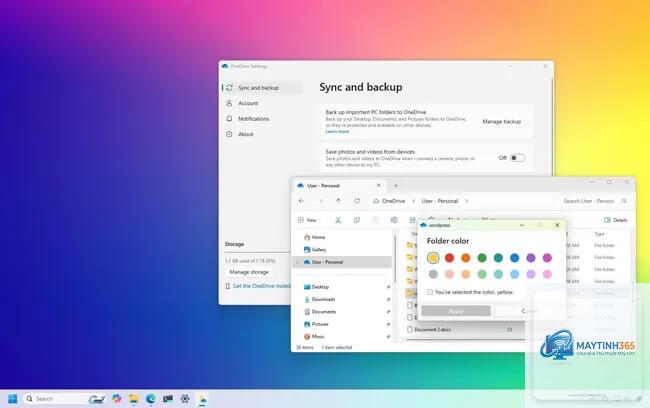Click cloud status icon for Document 2.docx
650x408 pixels.
(x=509, y=330)
